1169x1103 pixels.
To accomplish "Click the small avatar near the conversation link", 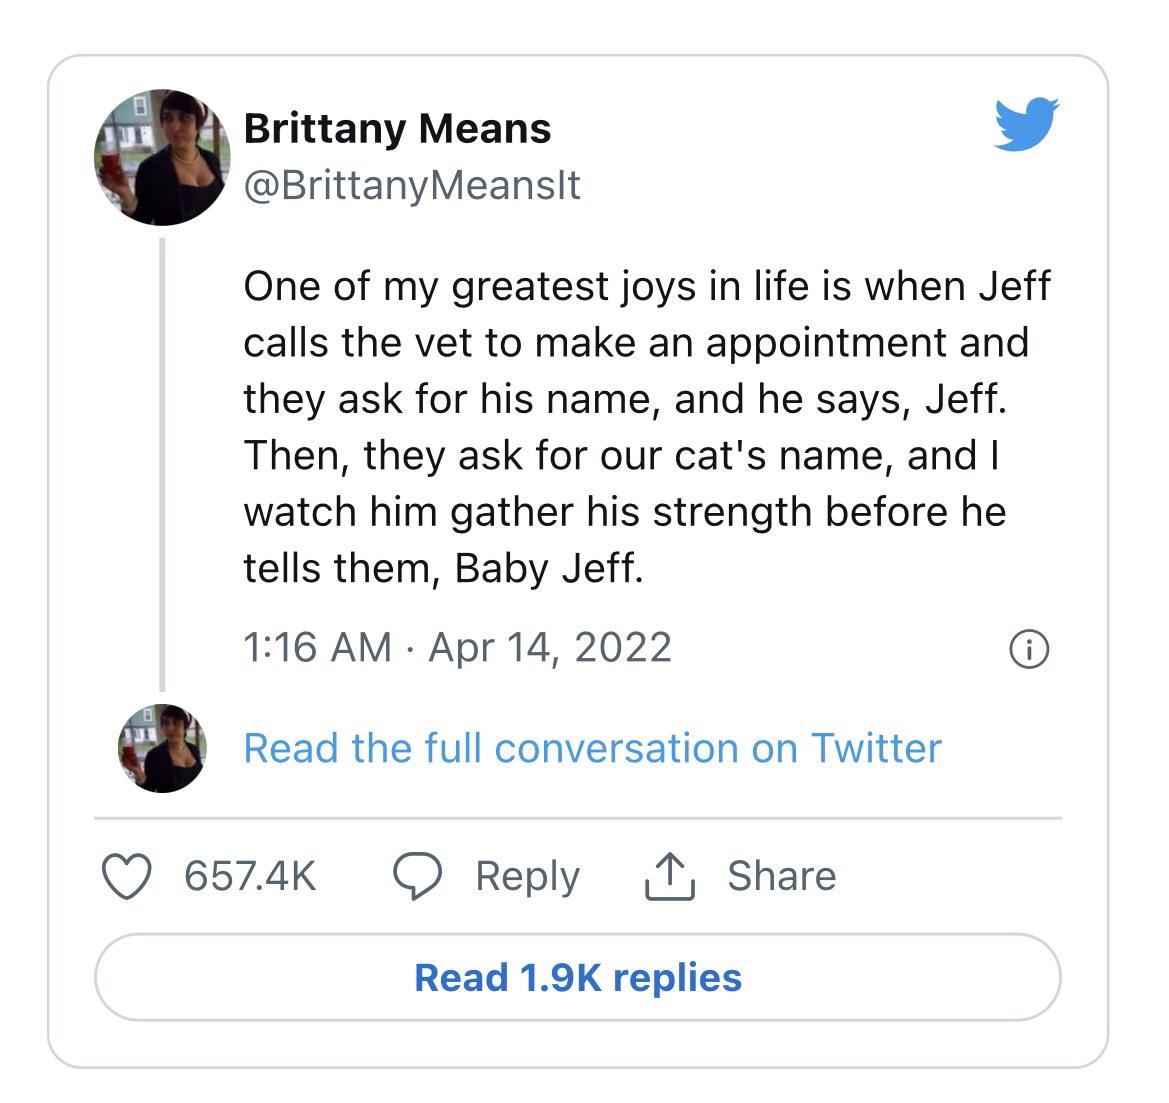I will click(x=161, y=748).
